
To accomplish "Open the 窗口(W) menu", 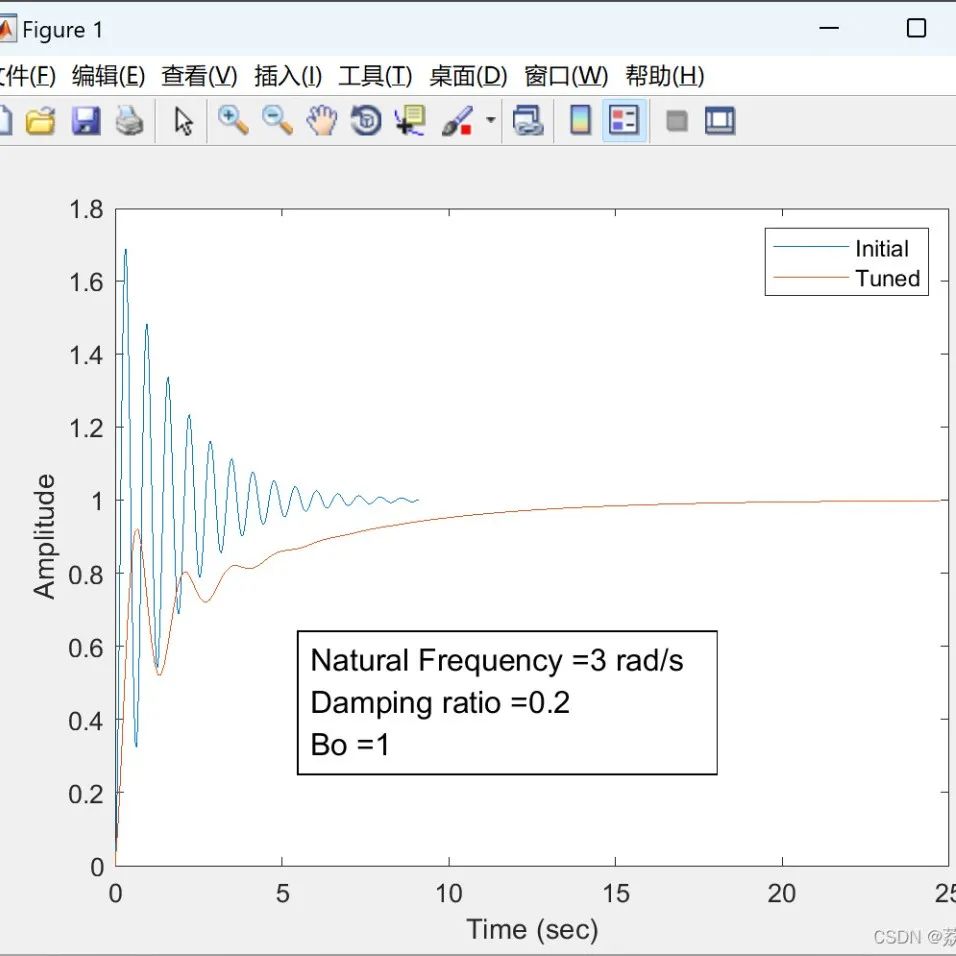I will pos(566,76).
